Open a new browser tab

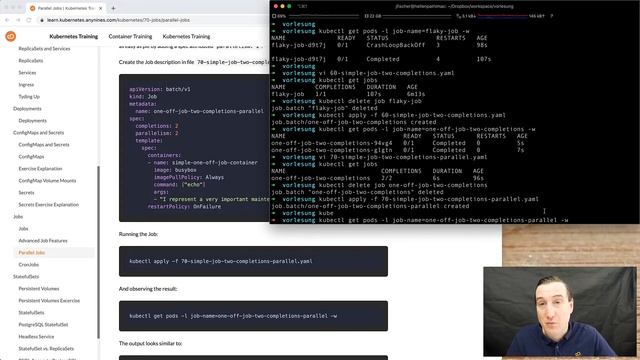tap(113, 8)
